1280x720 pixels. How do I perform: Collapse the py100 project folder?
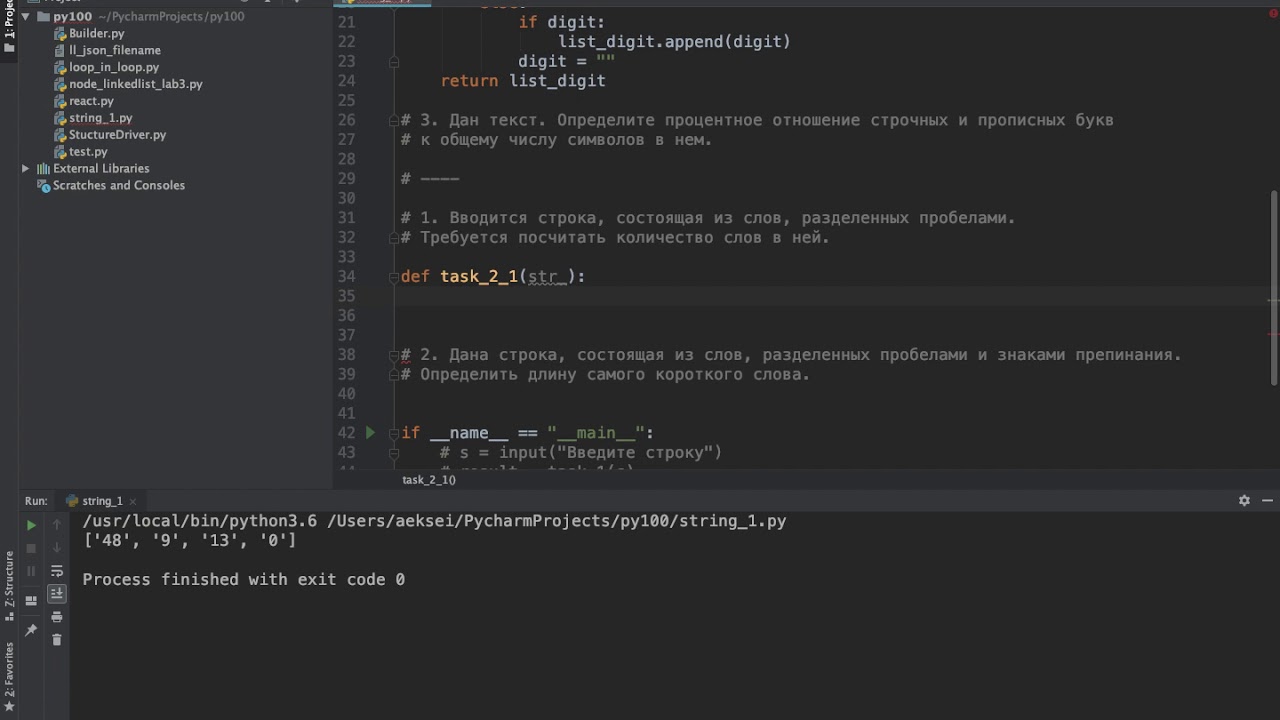(x=25, y=17)
